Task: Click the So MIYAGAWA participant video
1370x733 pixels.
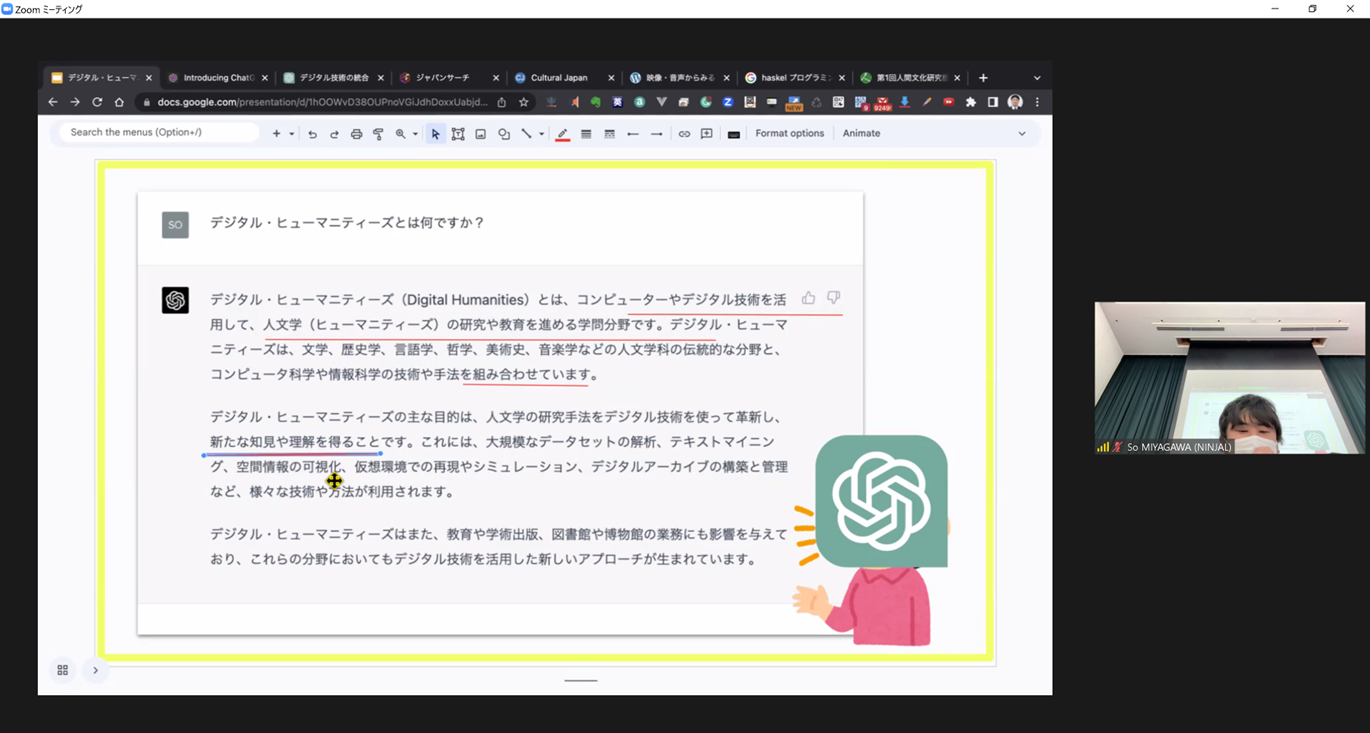Action: 1229,378
